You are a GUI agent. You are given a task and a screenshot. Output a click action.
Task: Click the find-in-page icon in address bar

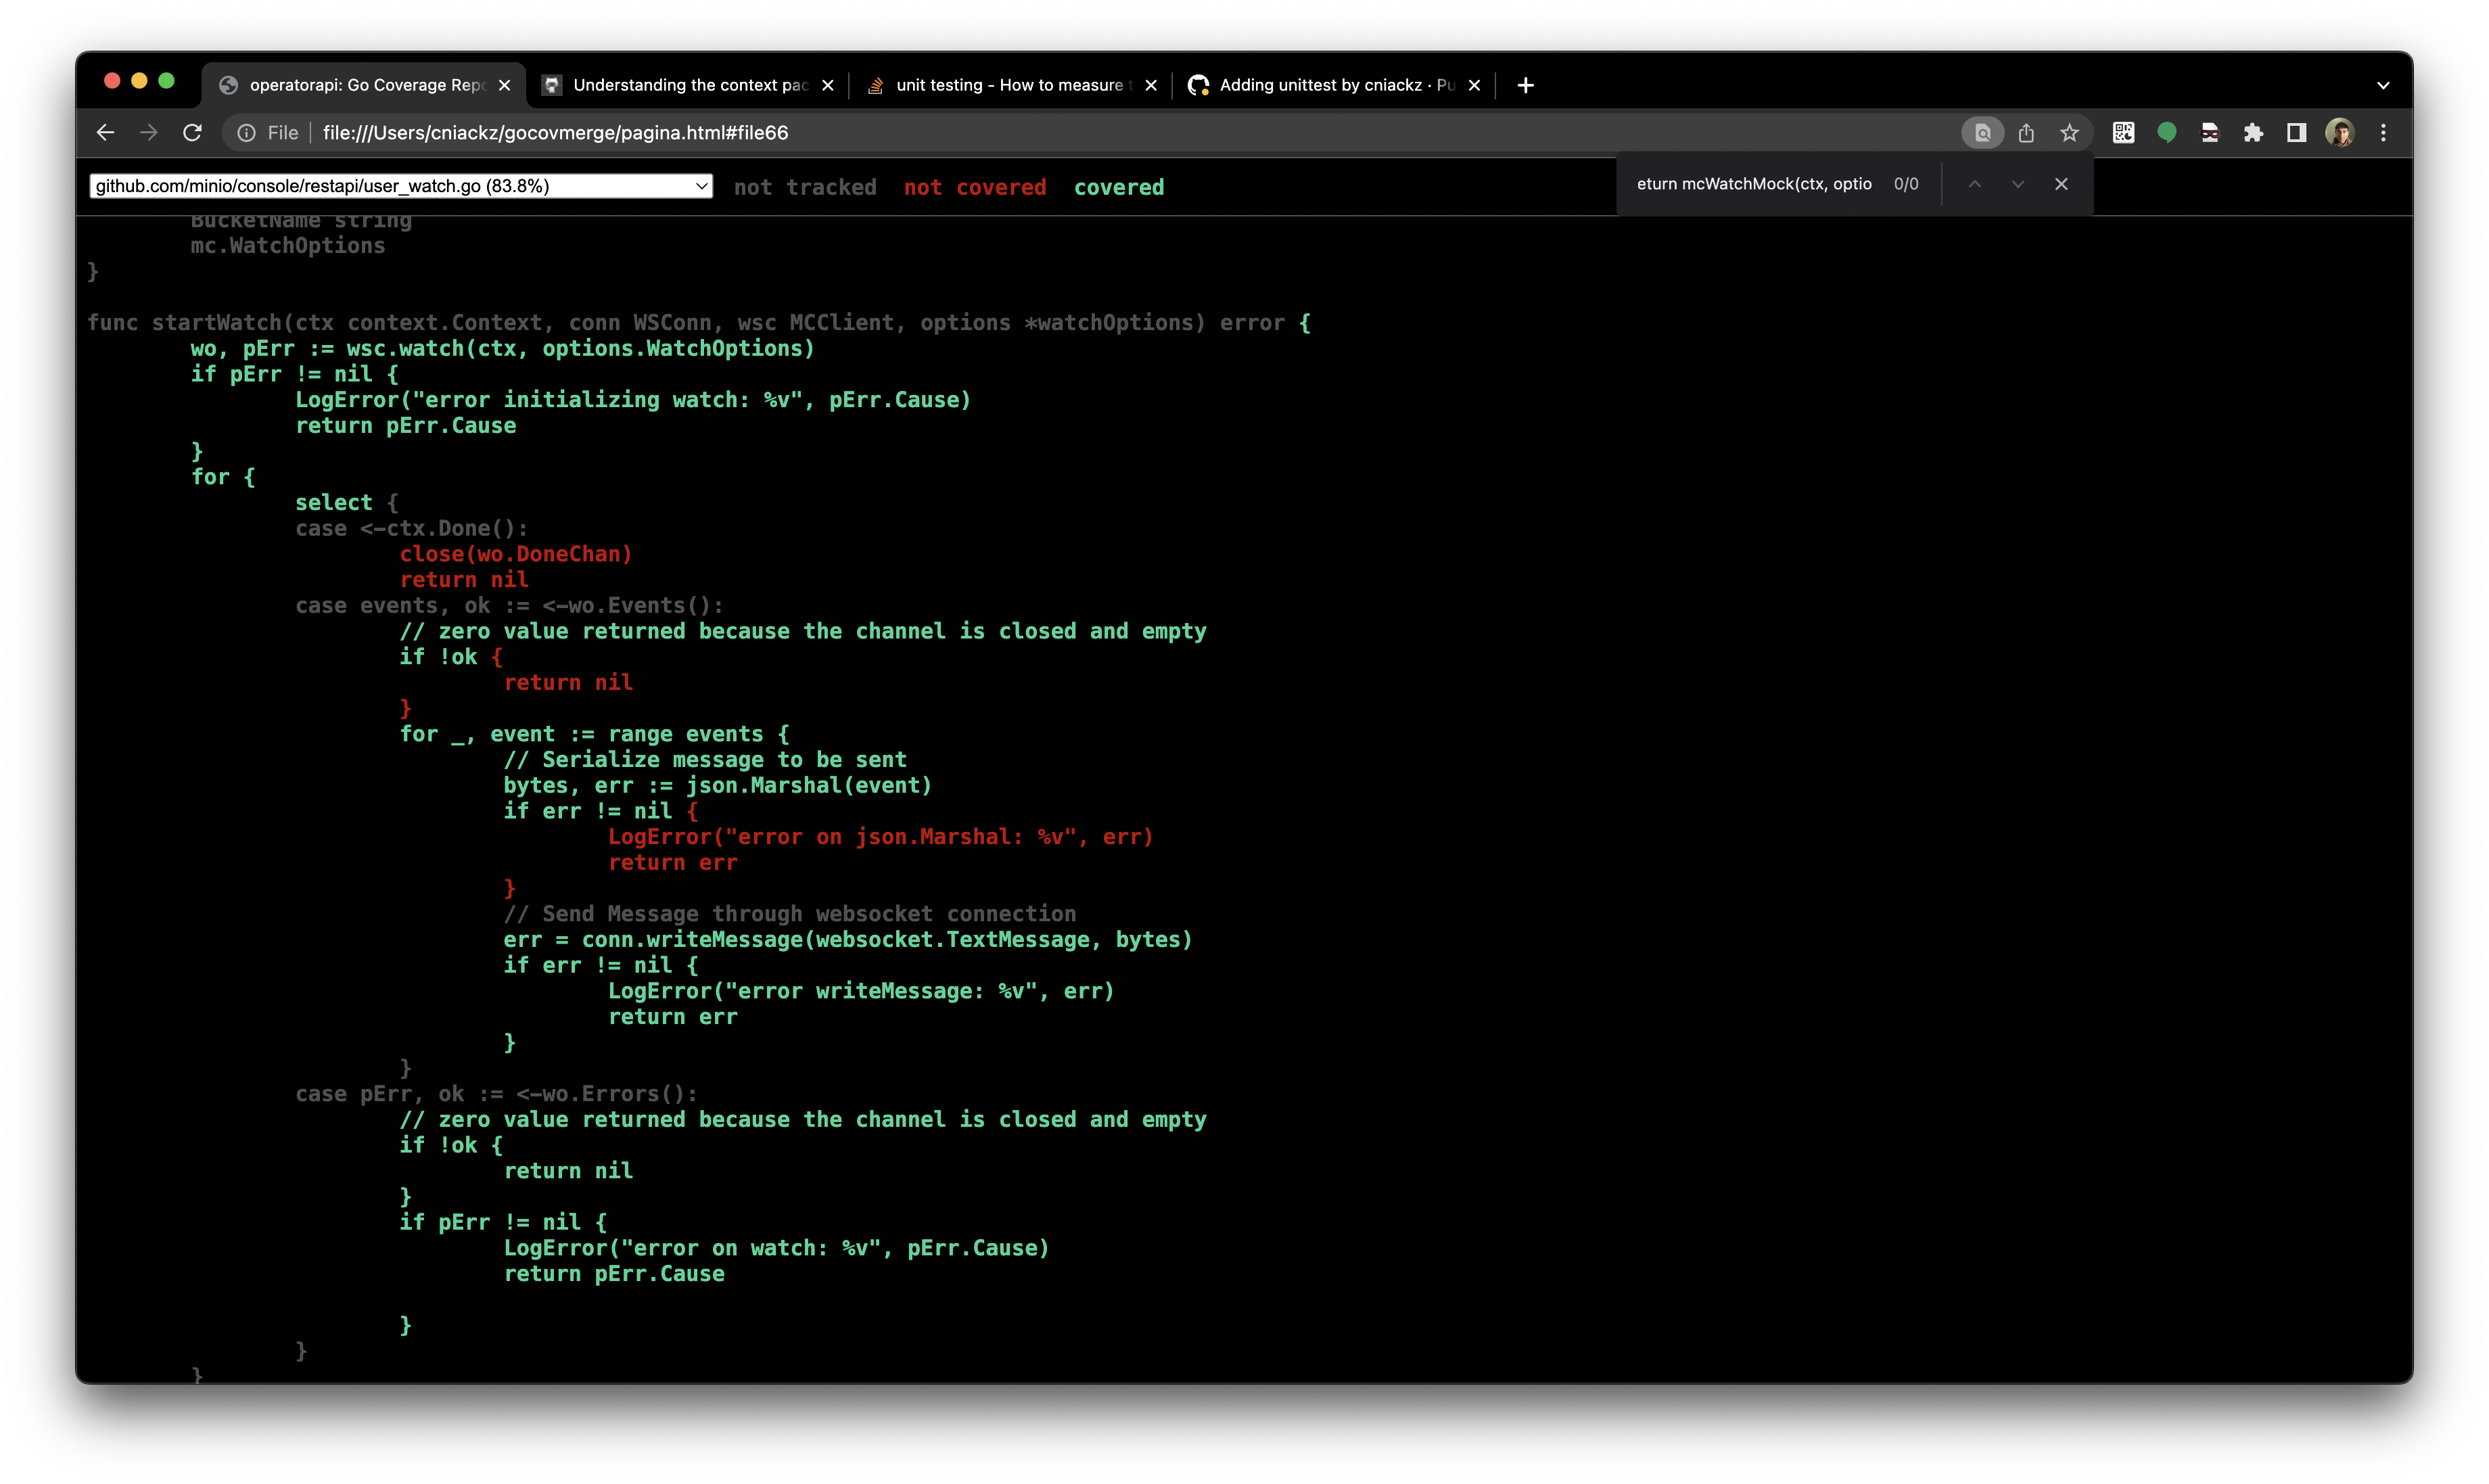[x=1982, y=133]
